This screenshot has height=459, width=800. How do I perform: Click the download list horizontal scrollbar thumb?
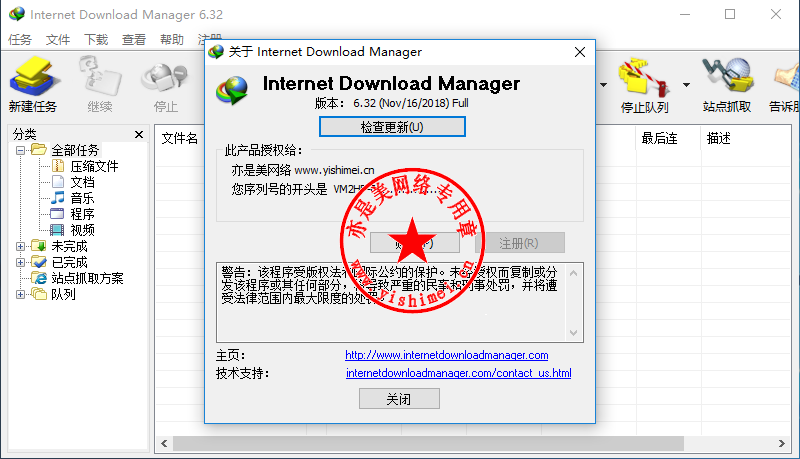(x=429, y=444)
